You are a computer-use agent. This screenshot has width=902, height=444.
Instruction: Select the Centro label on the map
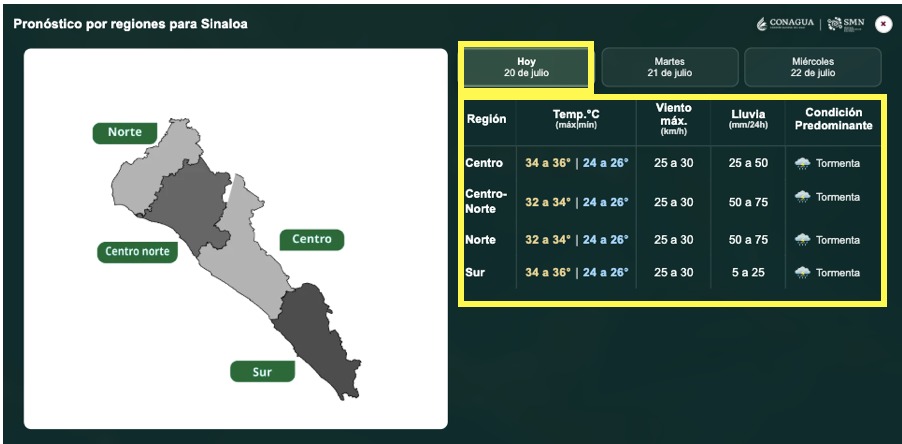312,239
